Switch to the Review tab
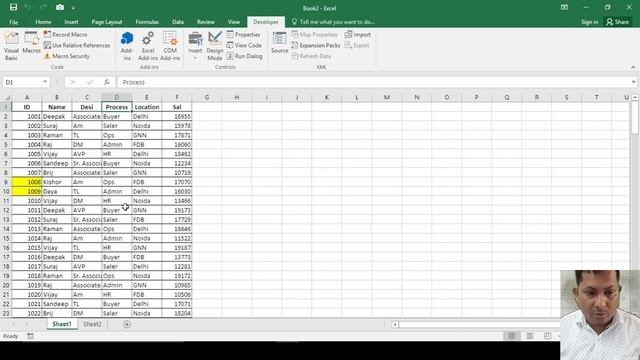This screenshot has width=640, height=360. click(206, 22)
